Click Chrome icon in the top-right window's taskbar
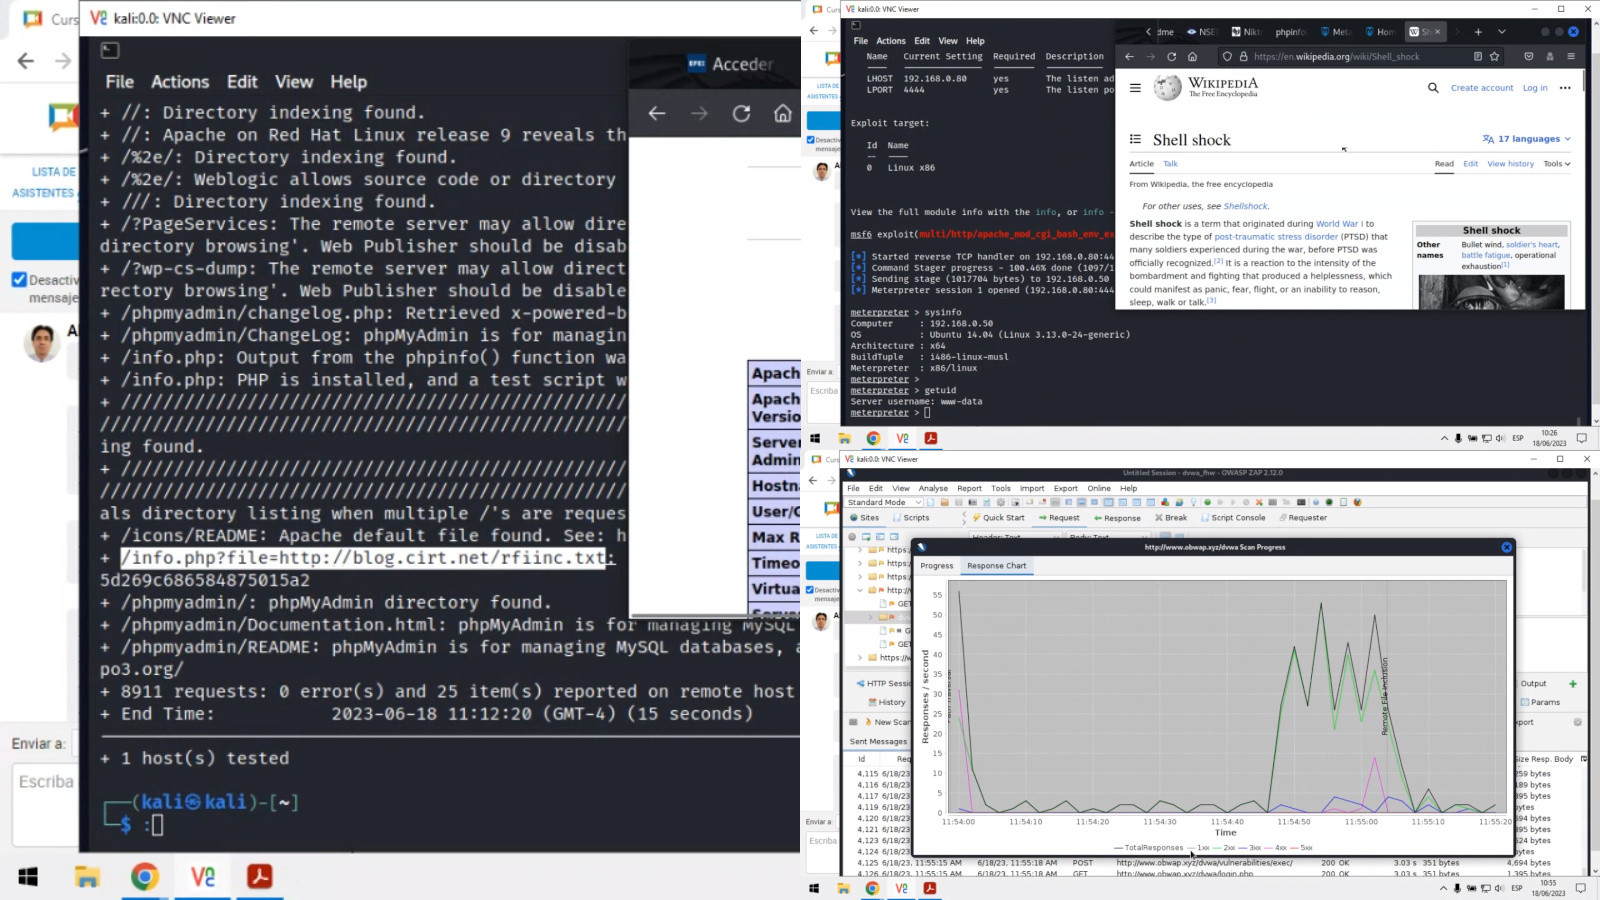Viewport: 1600px width, 900px height. [873, 438]
